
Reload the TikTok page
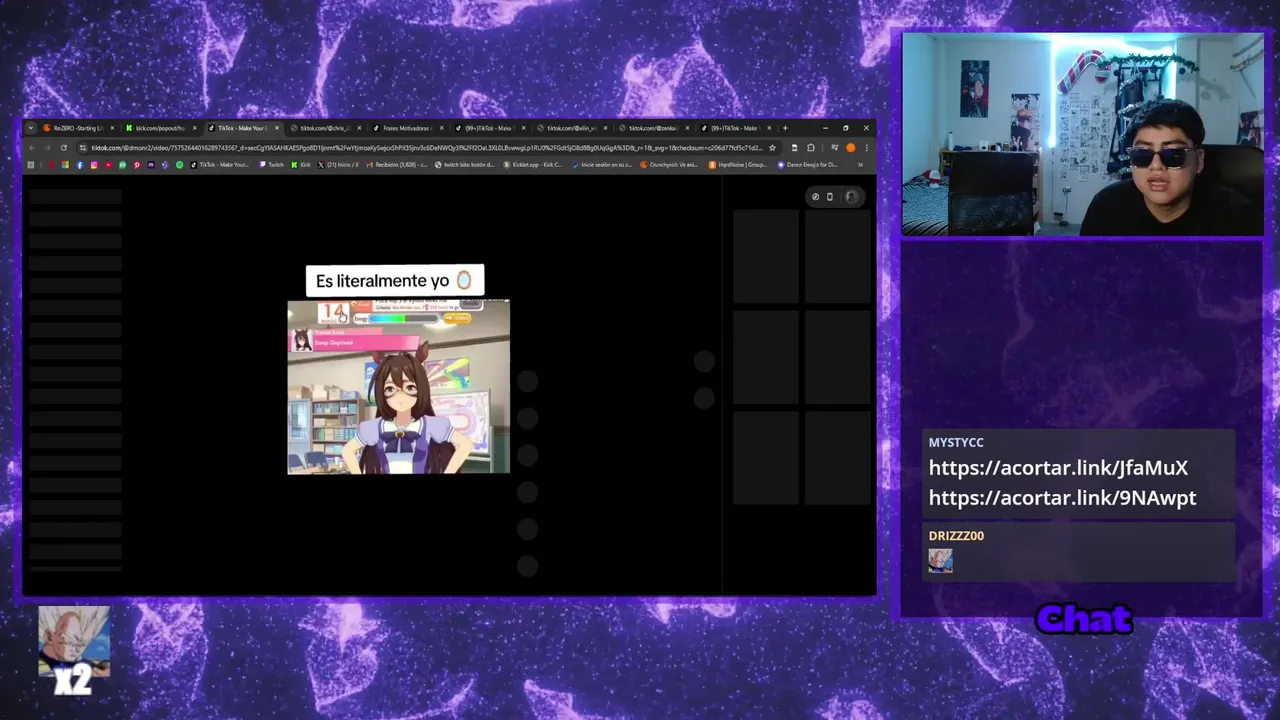64,148
